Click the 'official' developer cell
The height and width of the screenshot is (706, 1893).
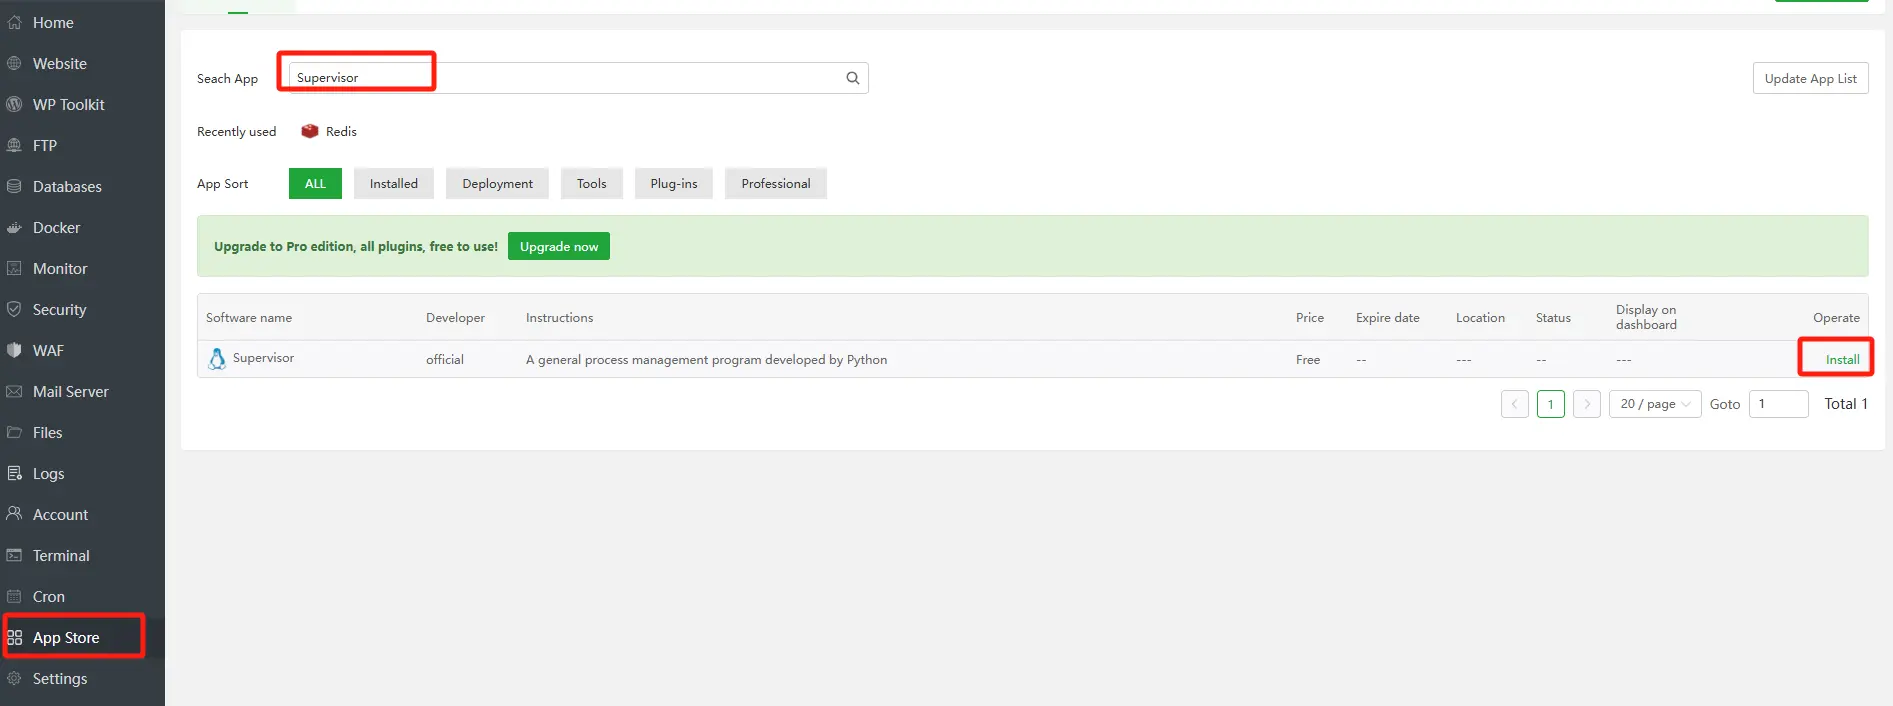pos(445,359)
